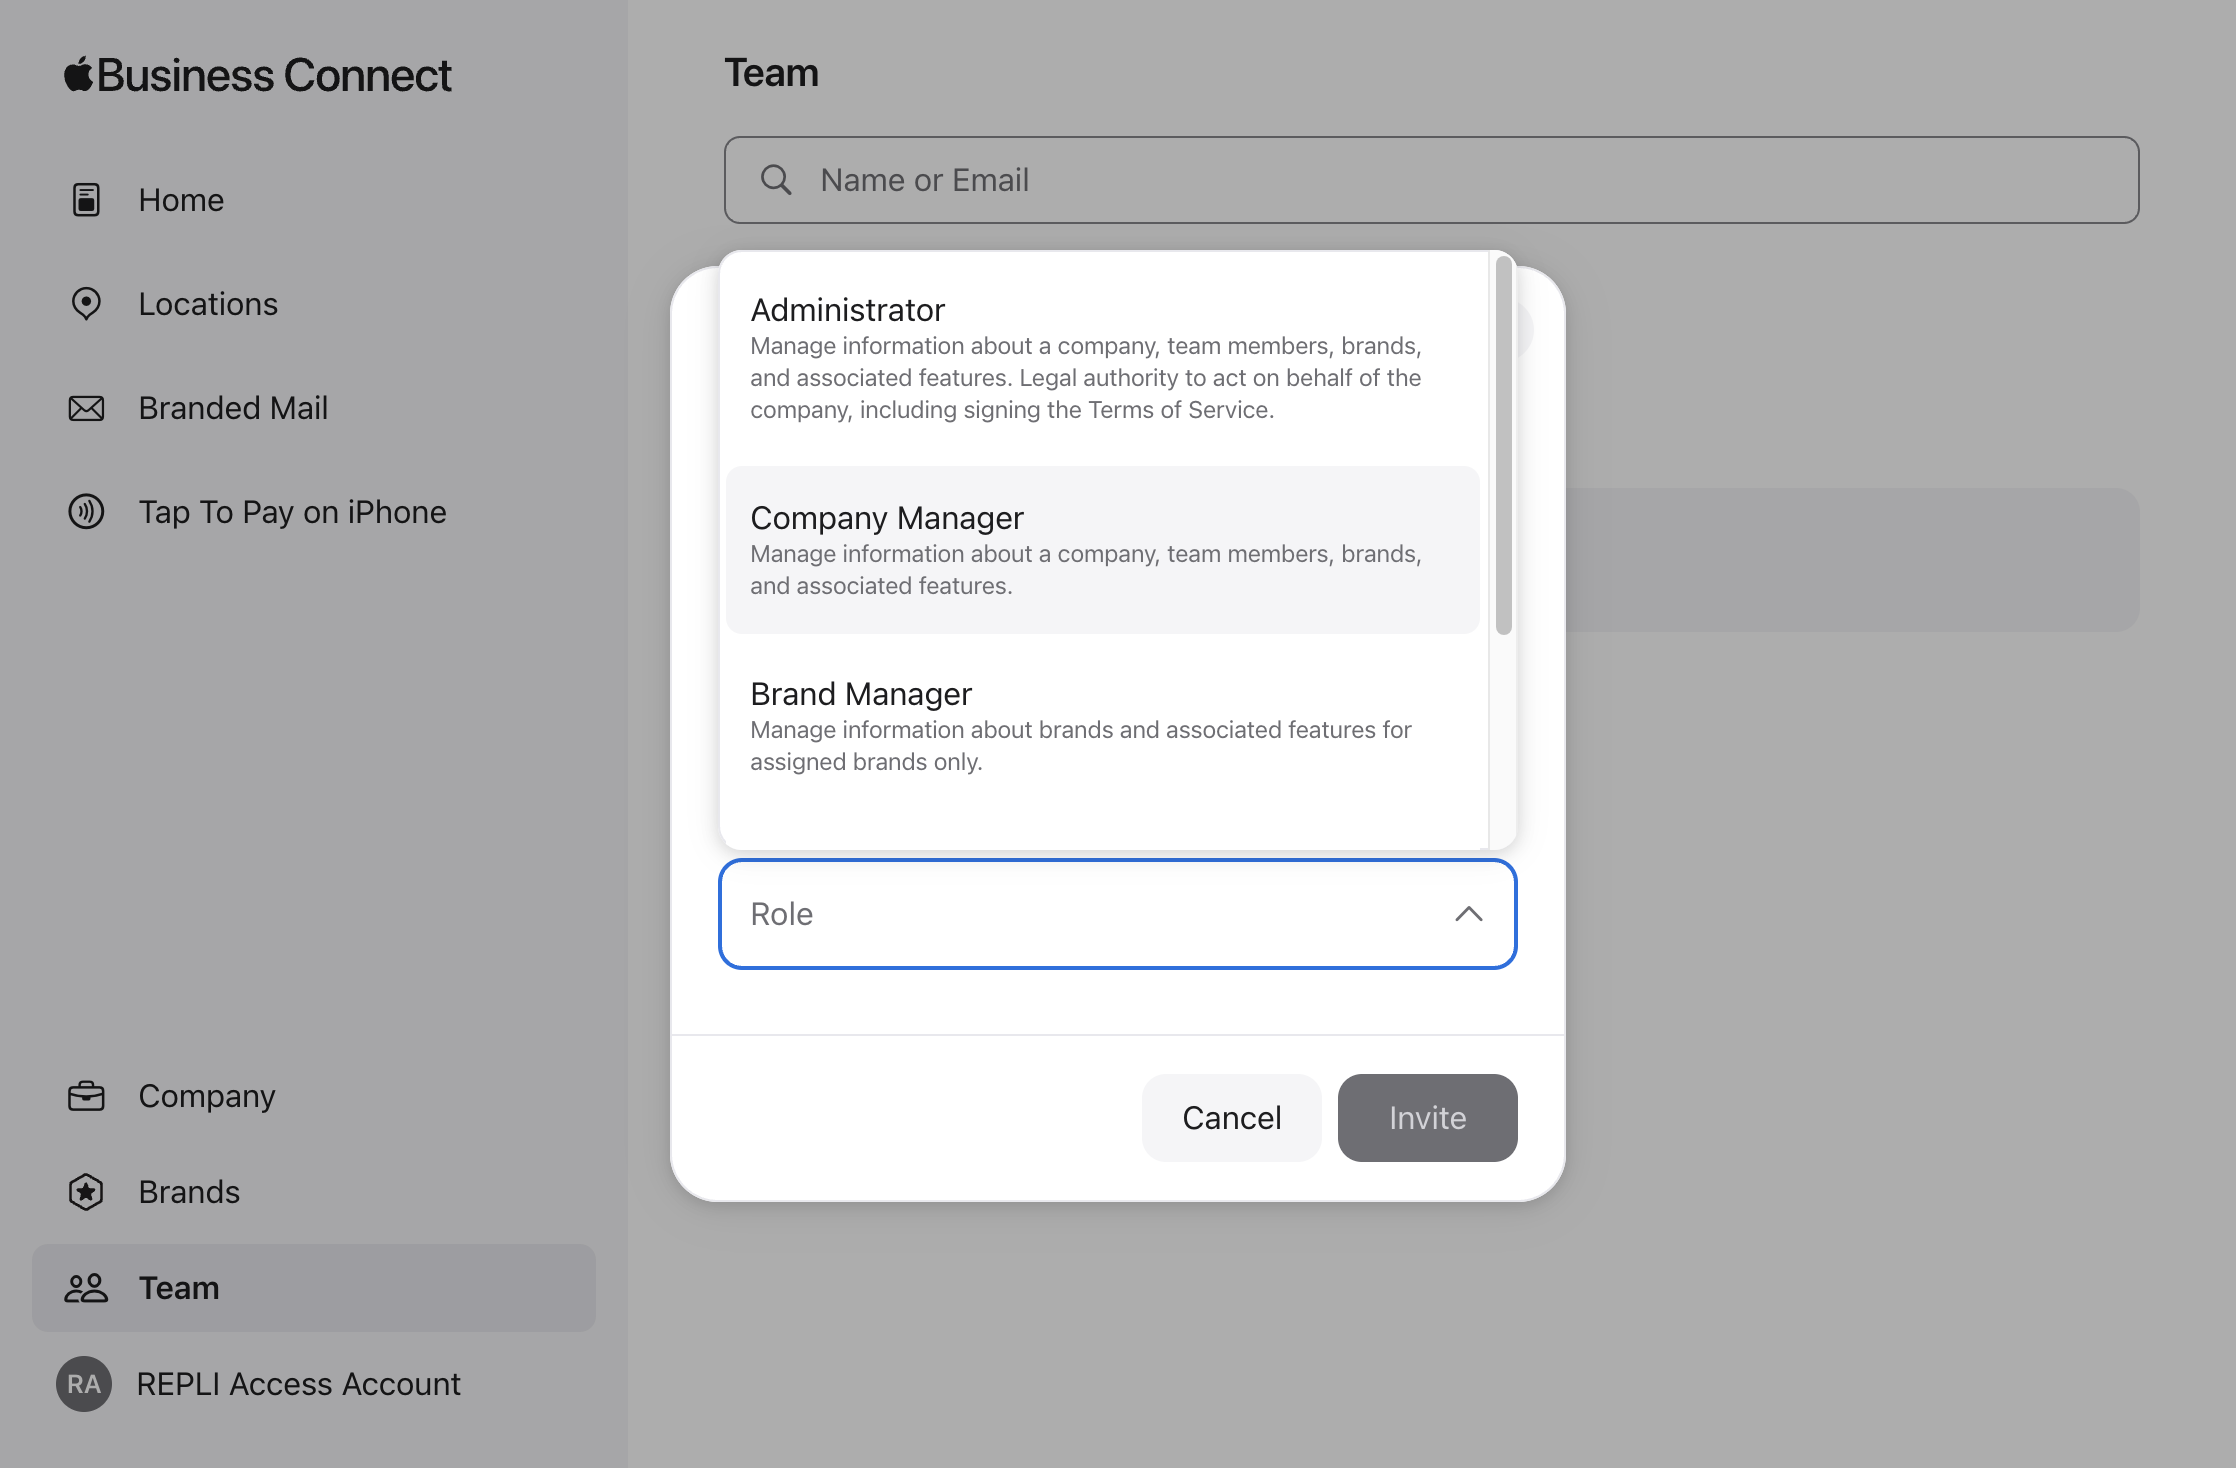Select the Team sidebar item
This screenshot has height=1468, width=2236.
[314, 1288]
